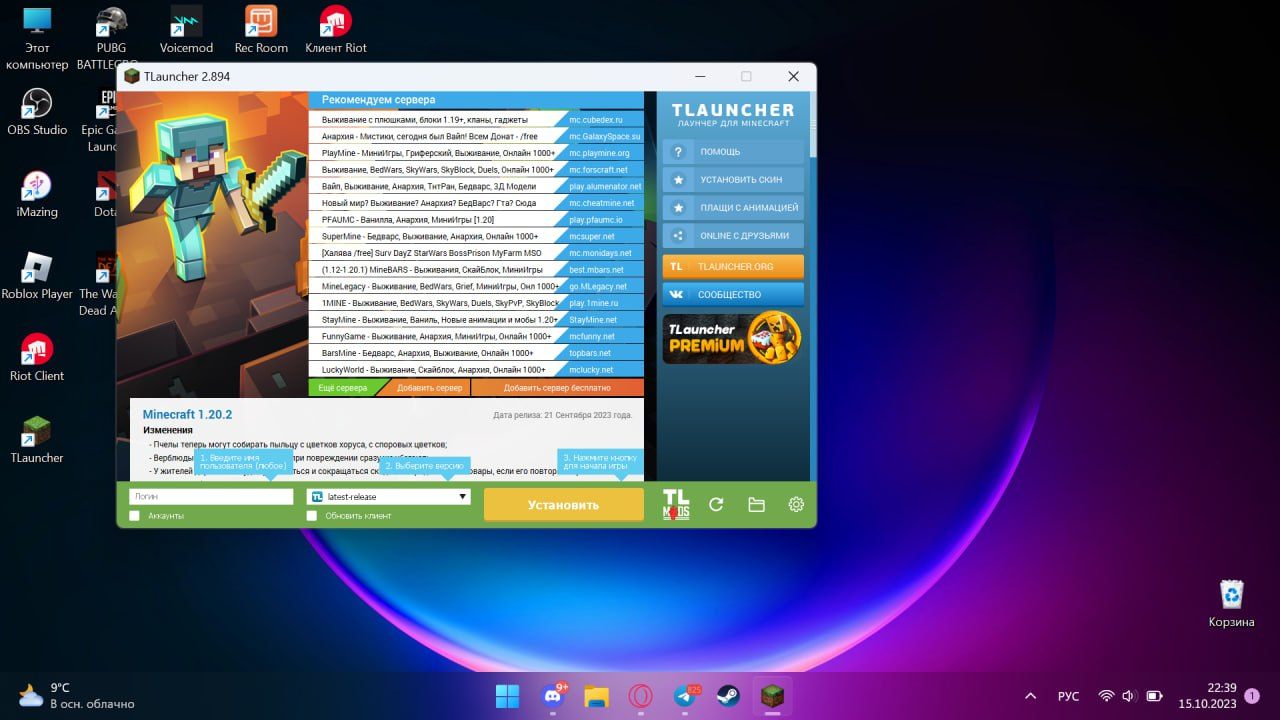Open the iMazing desktop shortcut
Screen dimensions: 1280x720
click(x=37, y=194)
